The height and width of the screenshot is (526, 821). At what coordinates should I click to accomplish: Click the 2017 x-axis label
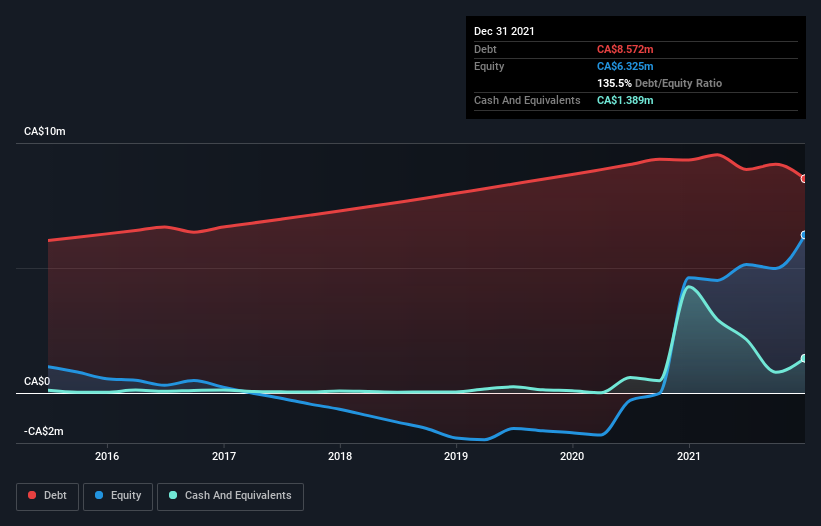coord(224,456)
